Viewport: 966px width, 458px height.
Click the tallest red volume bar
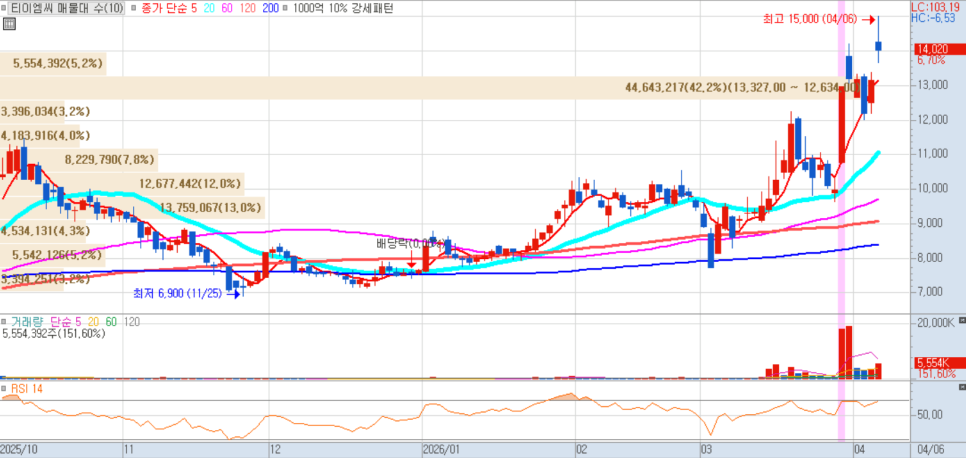tap(849, 352)
